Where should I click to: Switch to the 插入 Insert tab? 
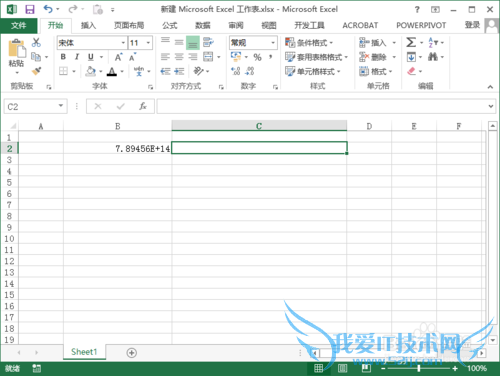click(x=88, y=25)
